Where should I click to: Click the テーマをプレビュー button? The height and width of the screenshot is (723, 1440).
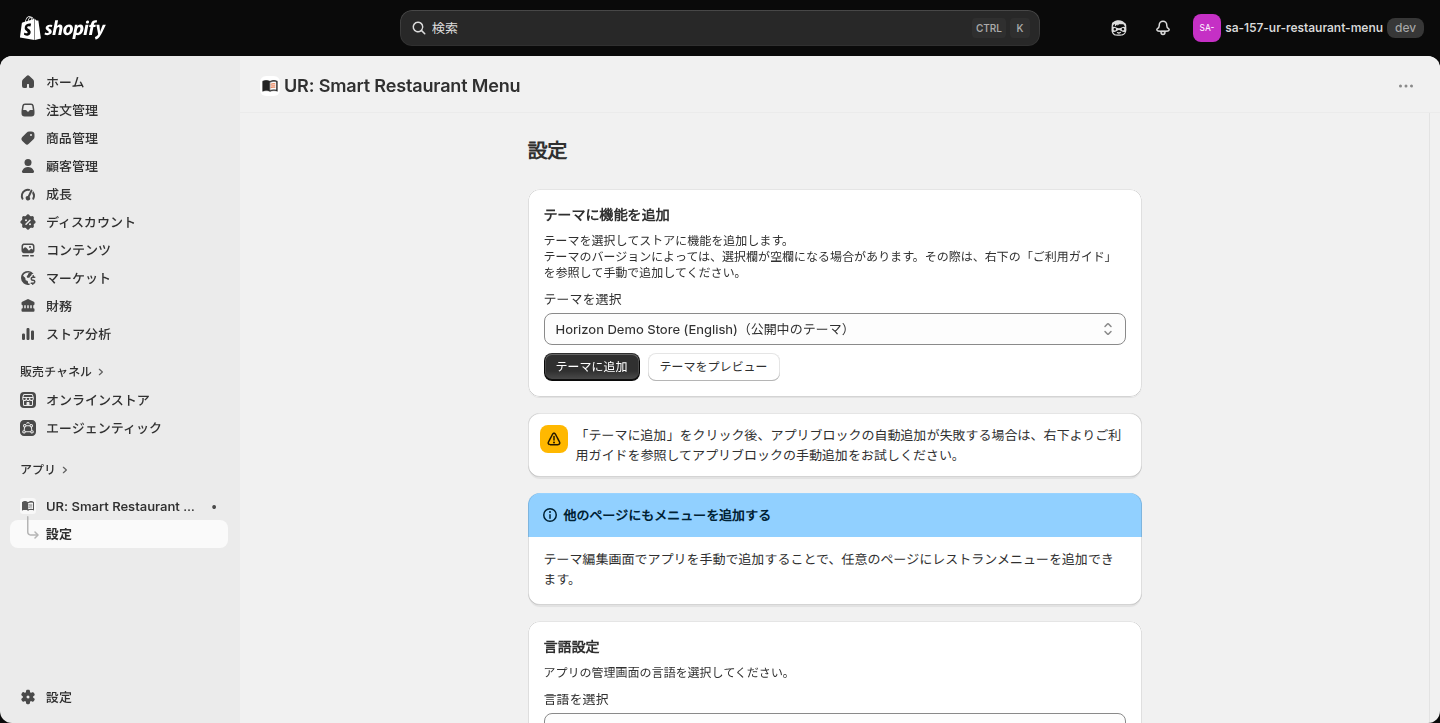coord(714,367)
